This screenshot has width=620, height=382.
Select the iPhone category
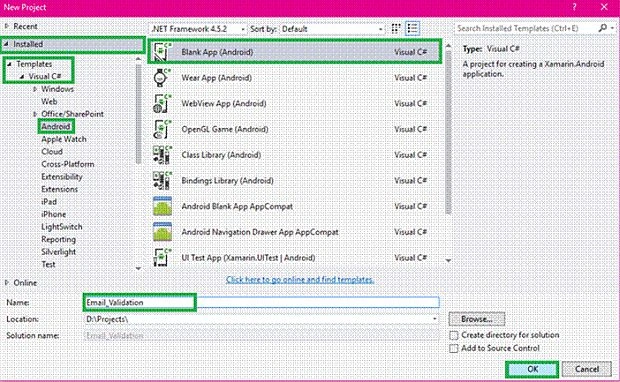(x=53, y=214)
